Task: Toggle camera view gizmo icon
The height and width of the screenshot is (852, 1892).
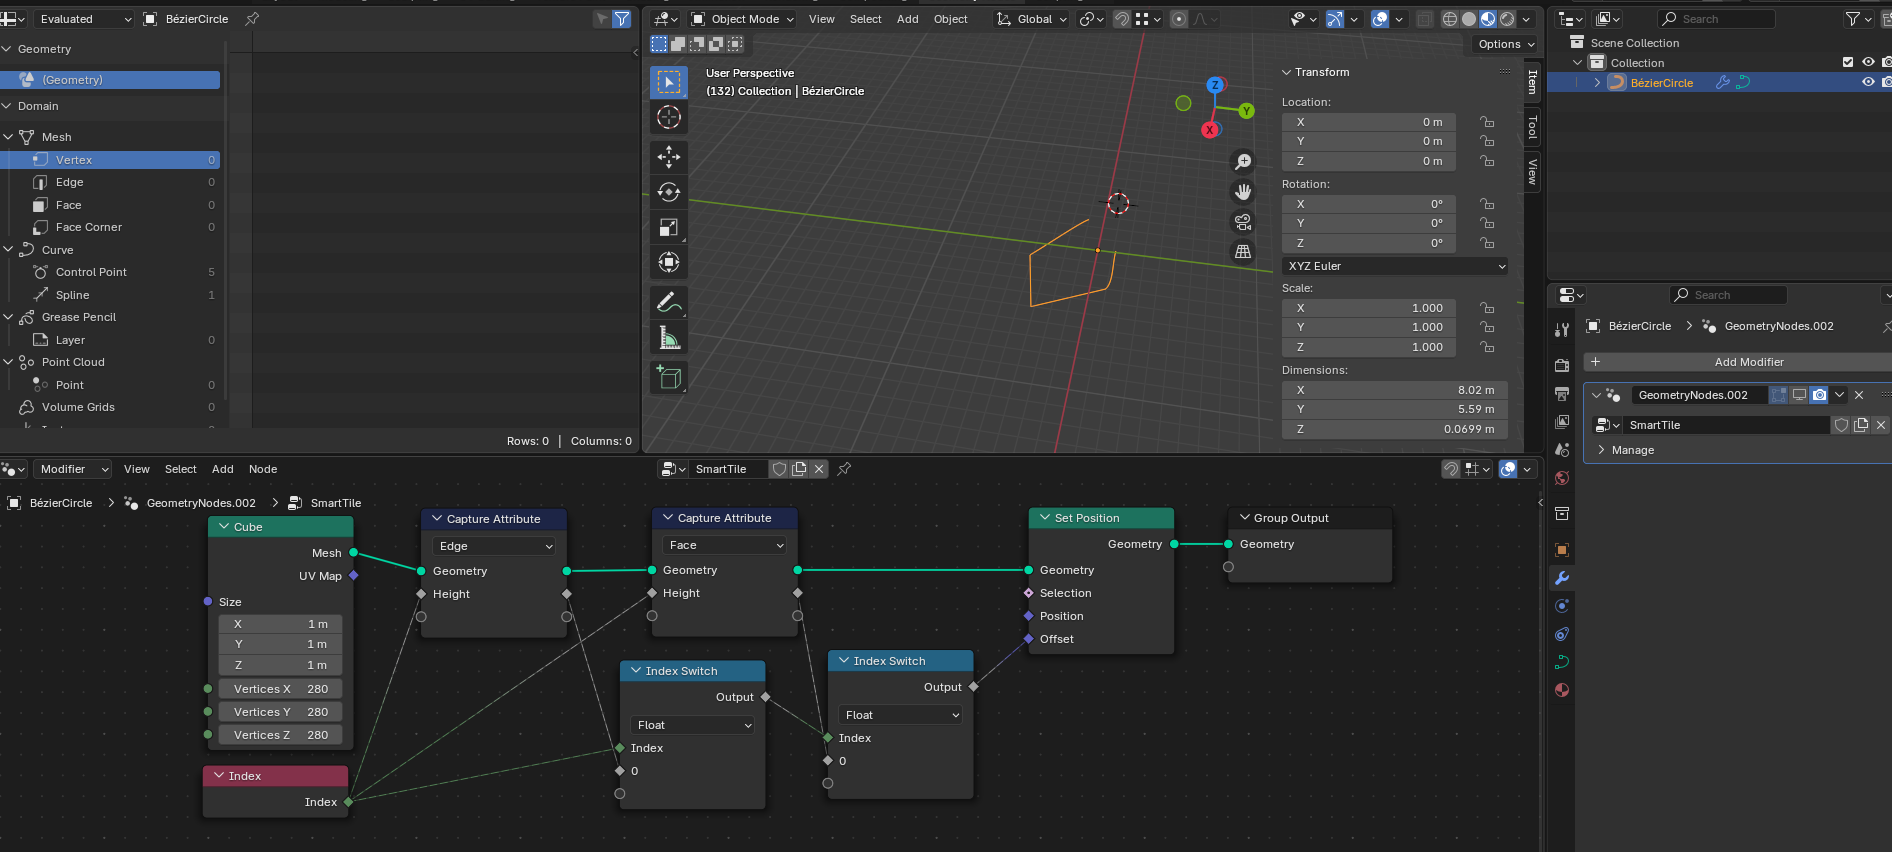Action: tap(1243, 222)
